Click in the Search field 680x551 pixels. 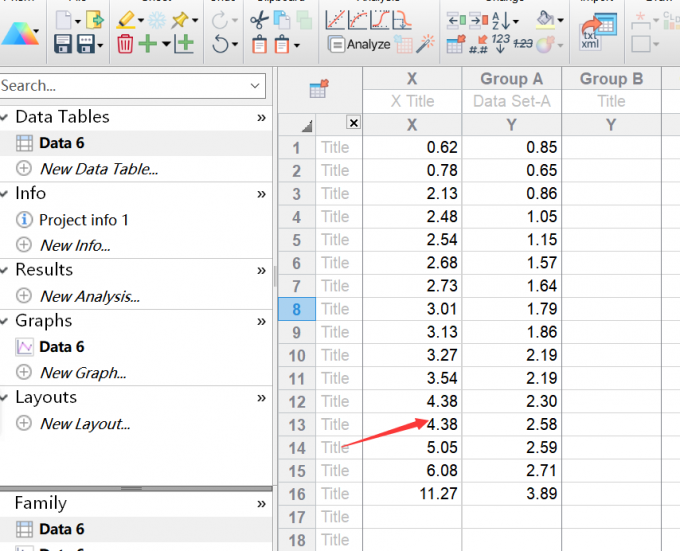coord(120,86)
